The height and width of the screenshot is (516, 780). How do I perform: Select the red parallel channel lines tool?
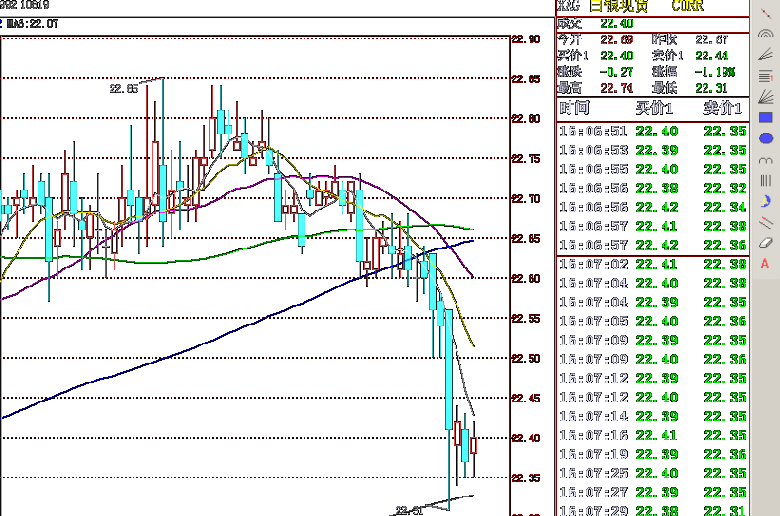click(766, 222)
